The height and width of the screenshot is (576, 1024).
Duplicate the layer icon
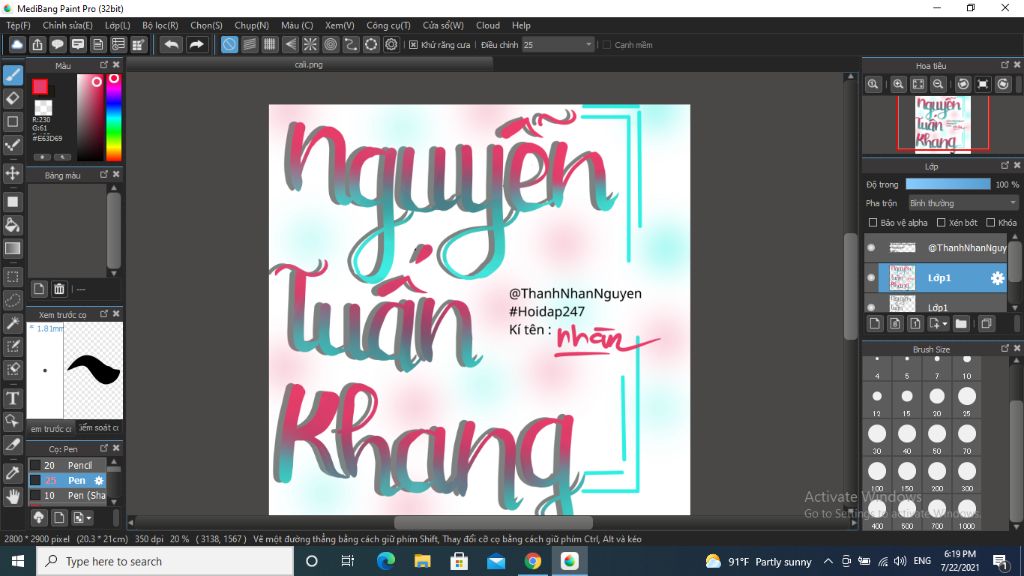[986, 323]
